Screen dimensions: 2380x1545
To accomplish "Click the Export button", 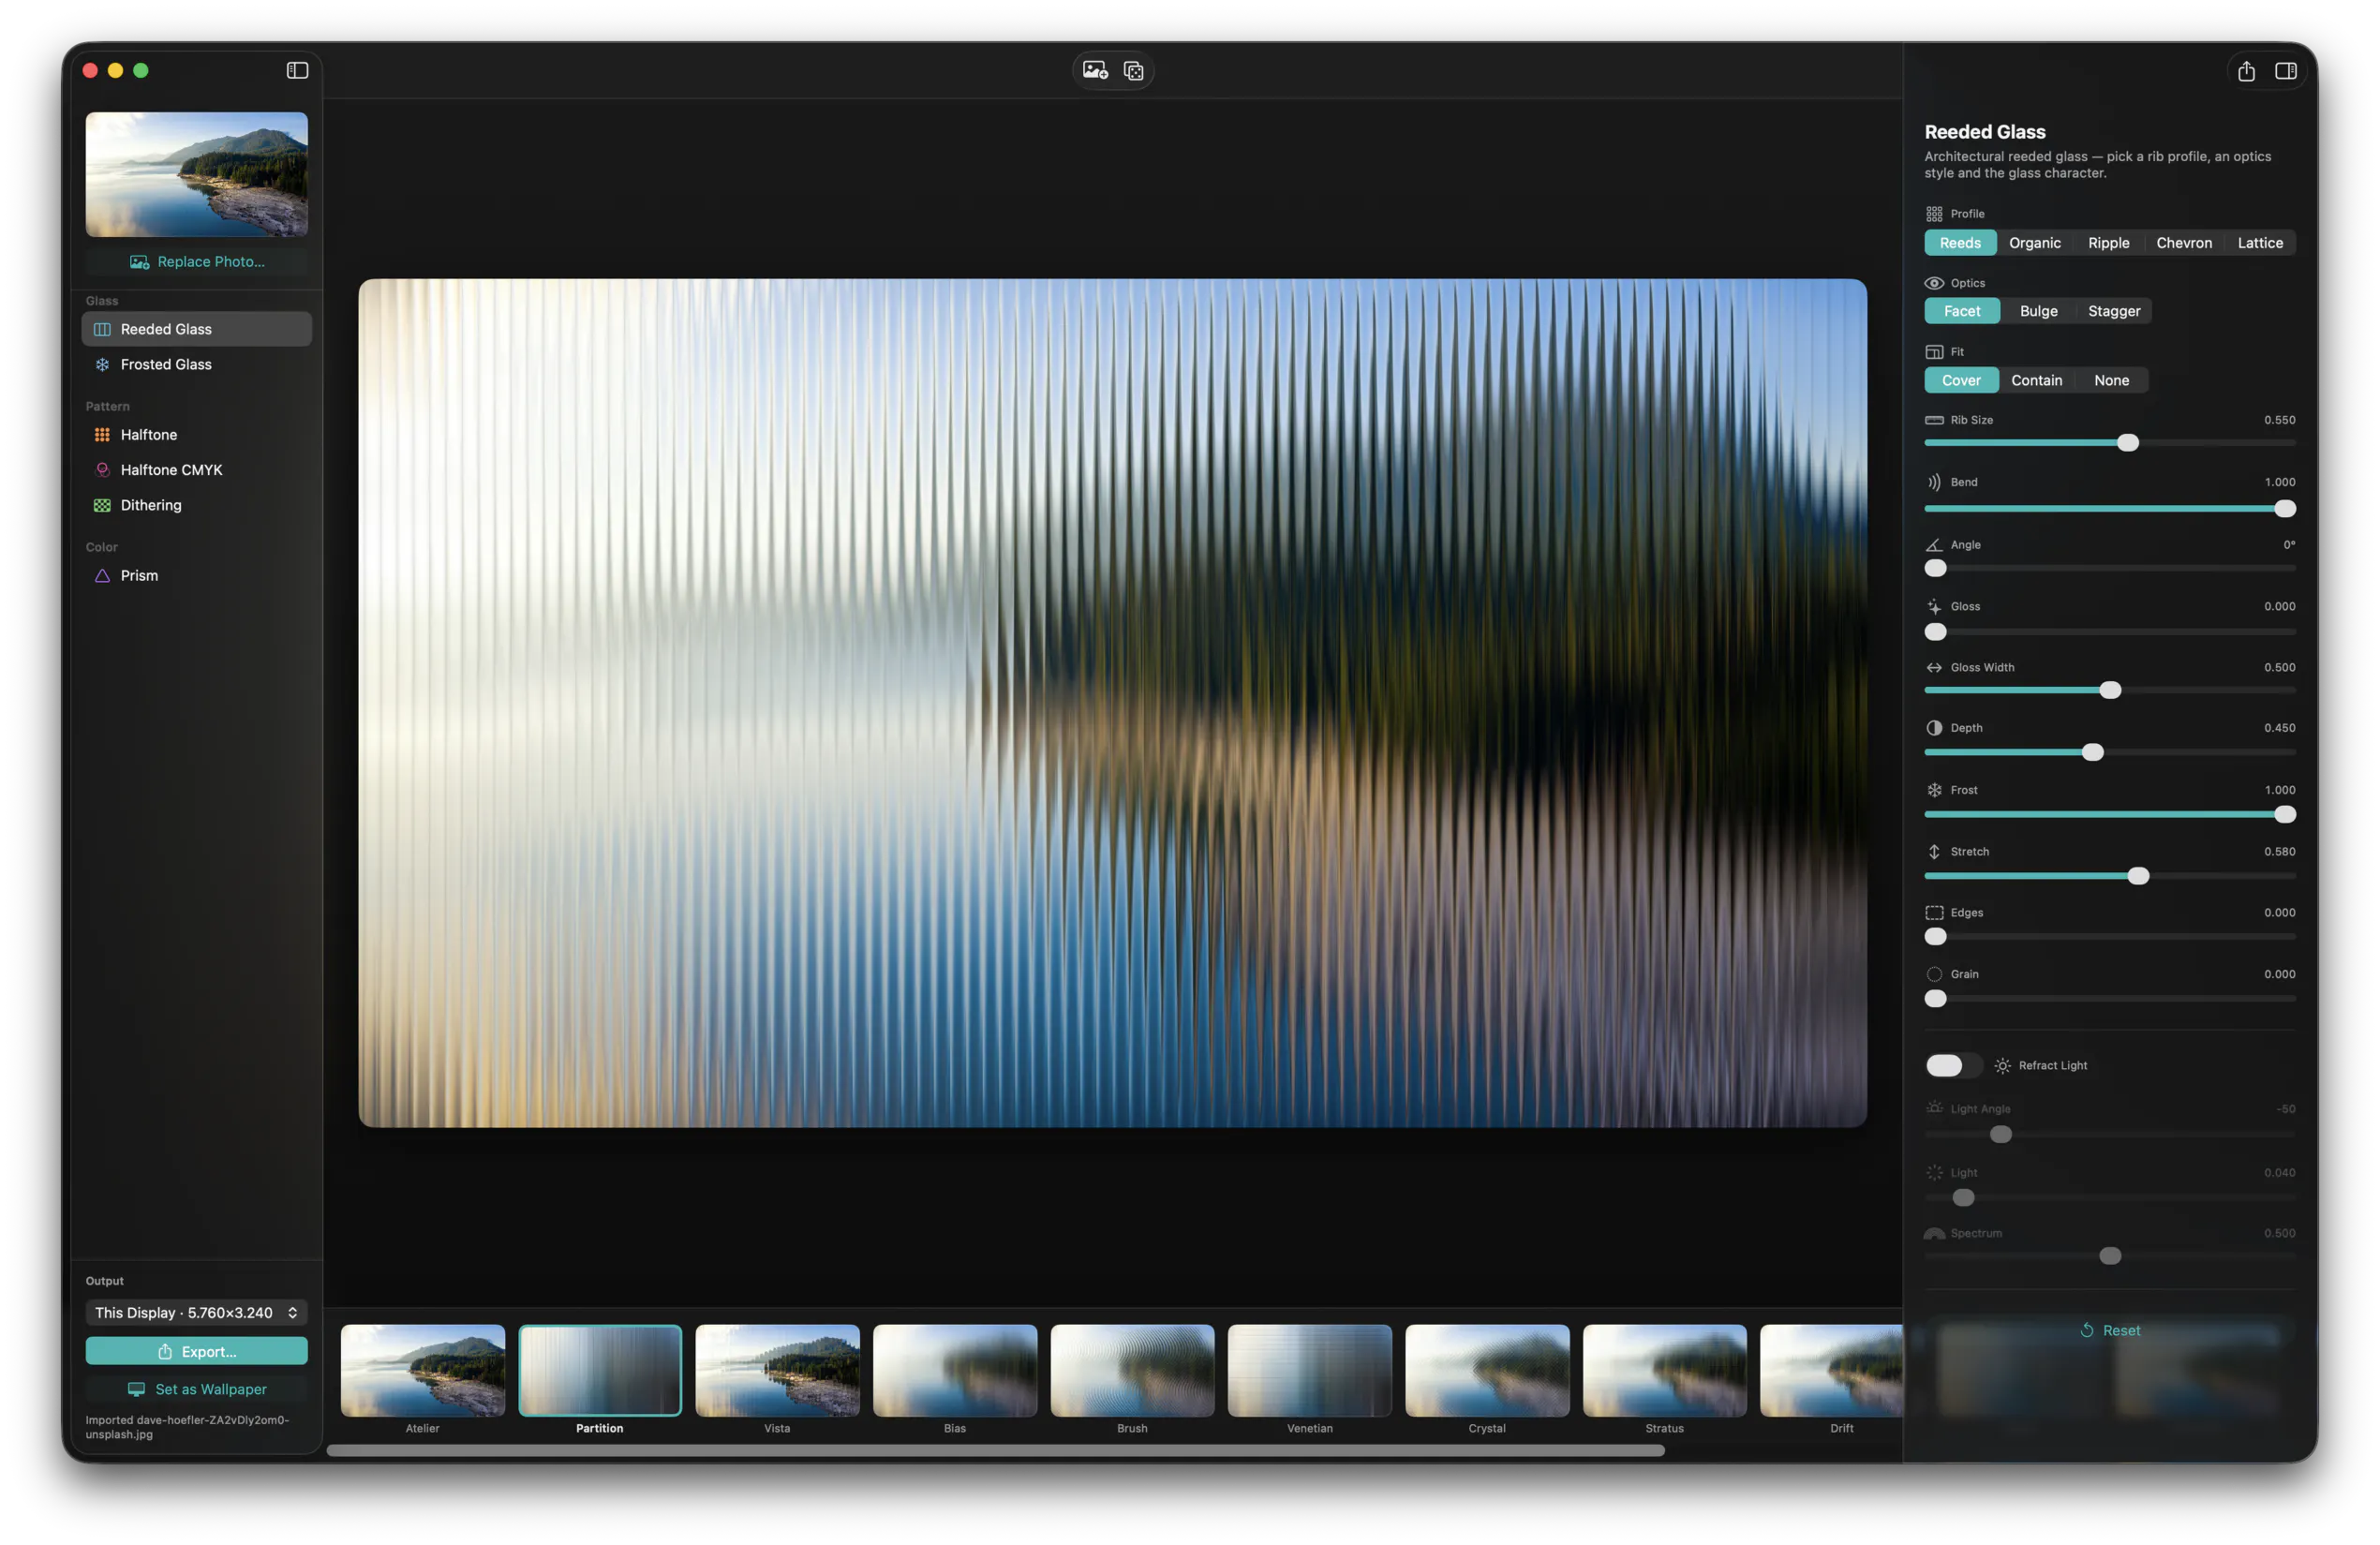I will coord(196,1351).
